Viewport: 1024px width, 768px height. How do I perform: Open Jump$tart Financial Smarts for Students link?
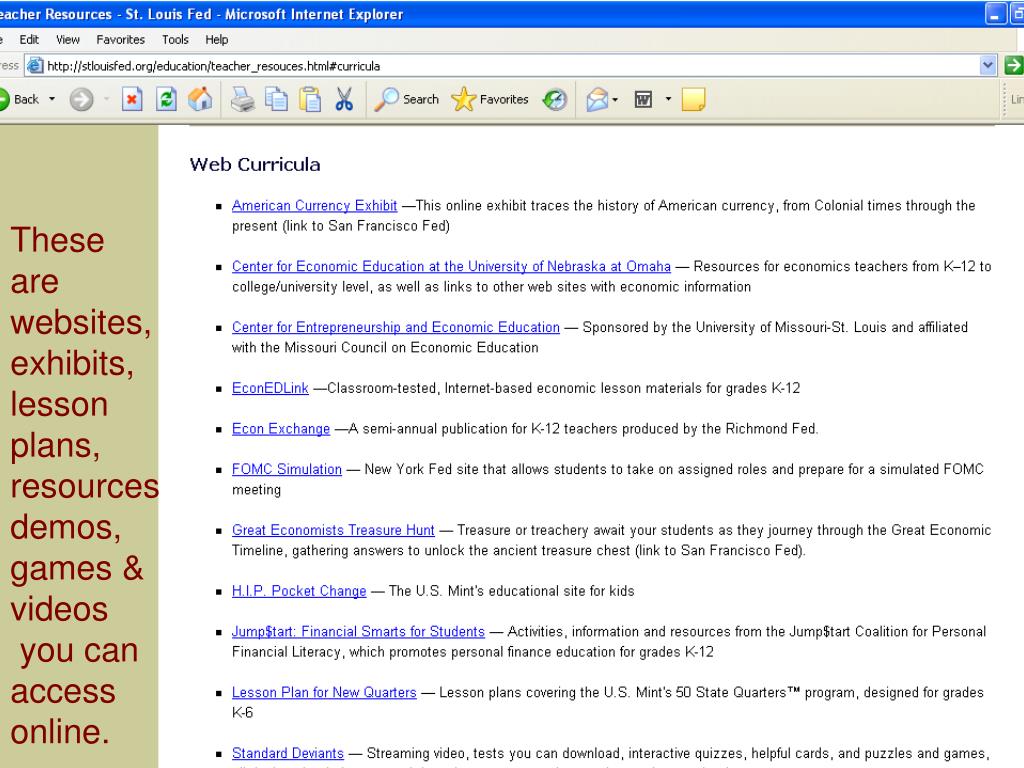tap(359, 632)
